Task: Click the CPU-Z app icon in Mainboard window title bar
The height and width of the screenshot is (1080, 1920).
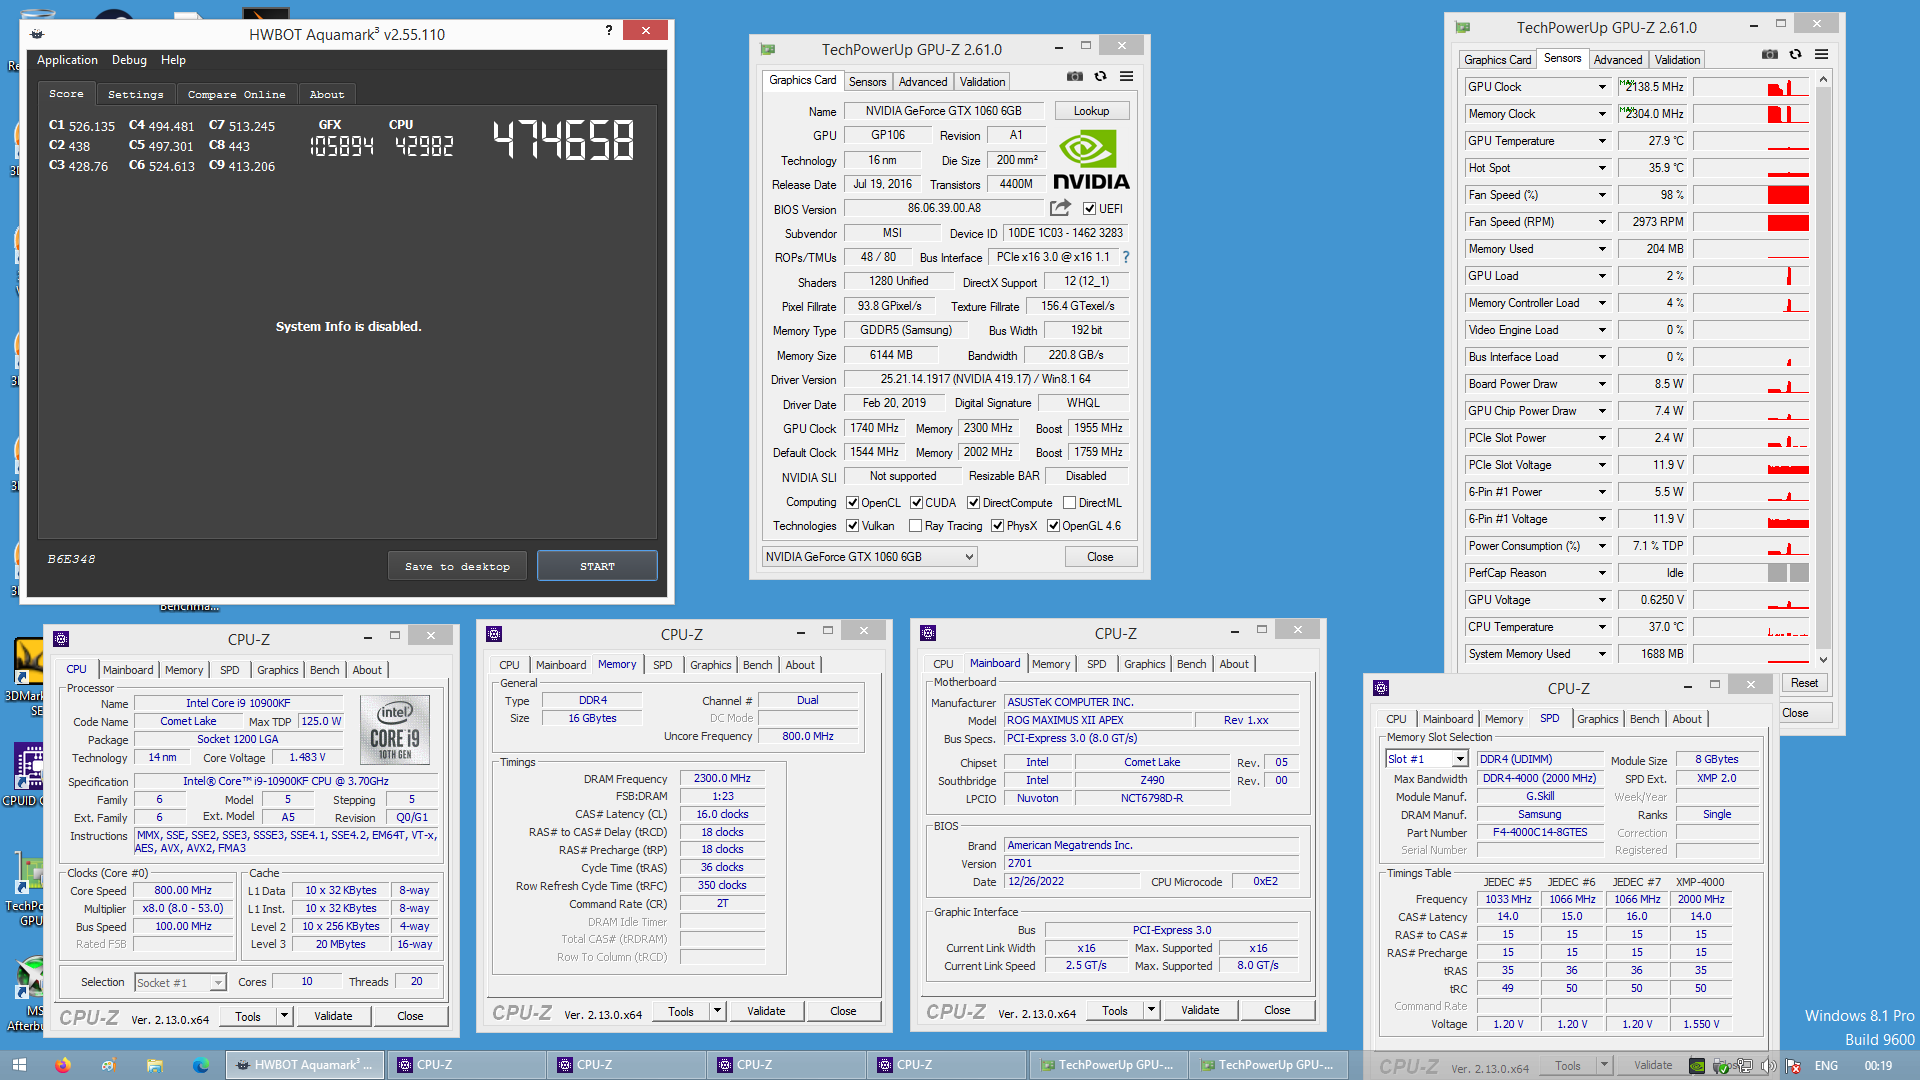Action: tap(928, 633)
